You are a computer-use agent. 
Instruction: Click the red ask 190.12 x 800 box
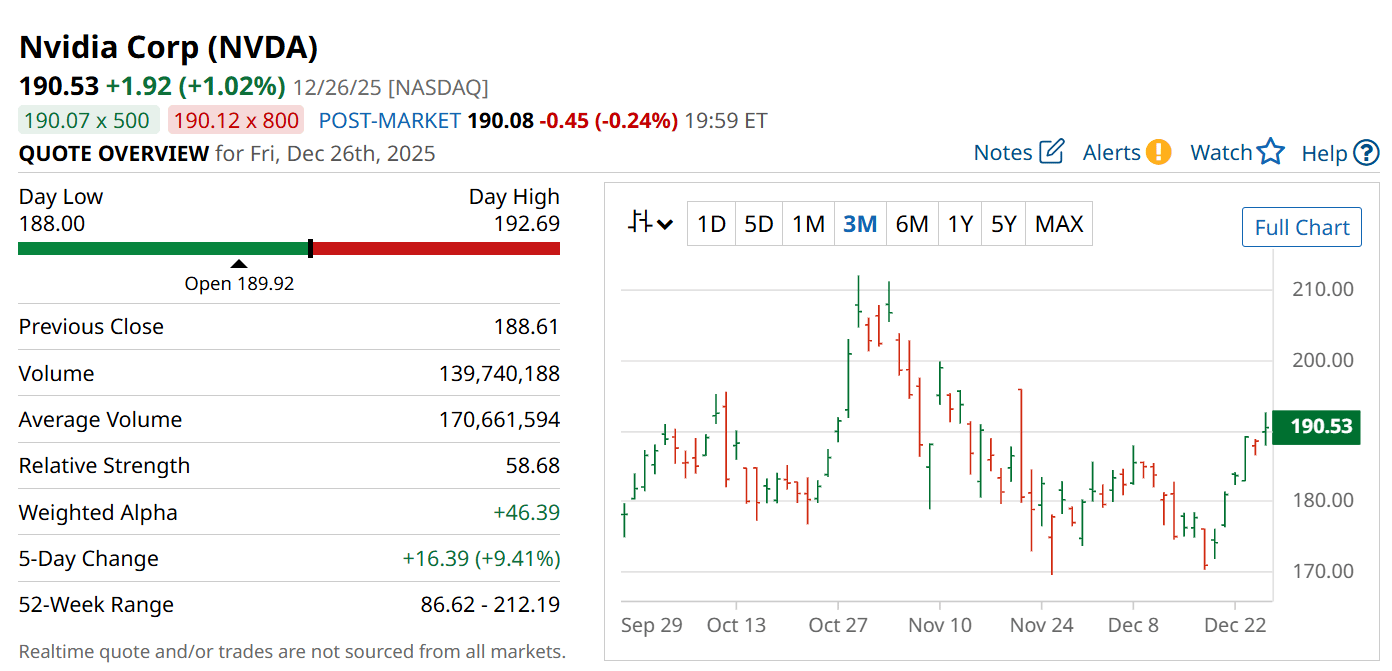point(236,121)
